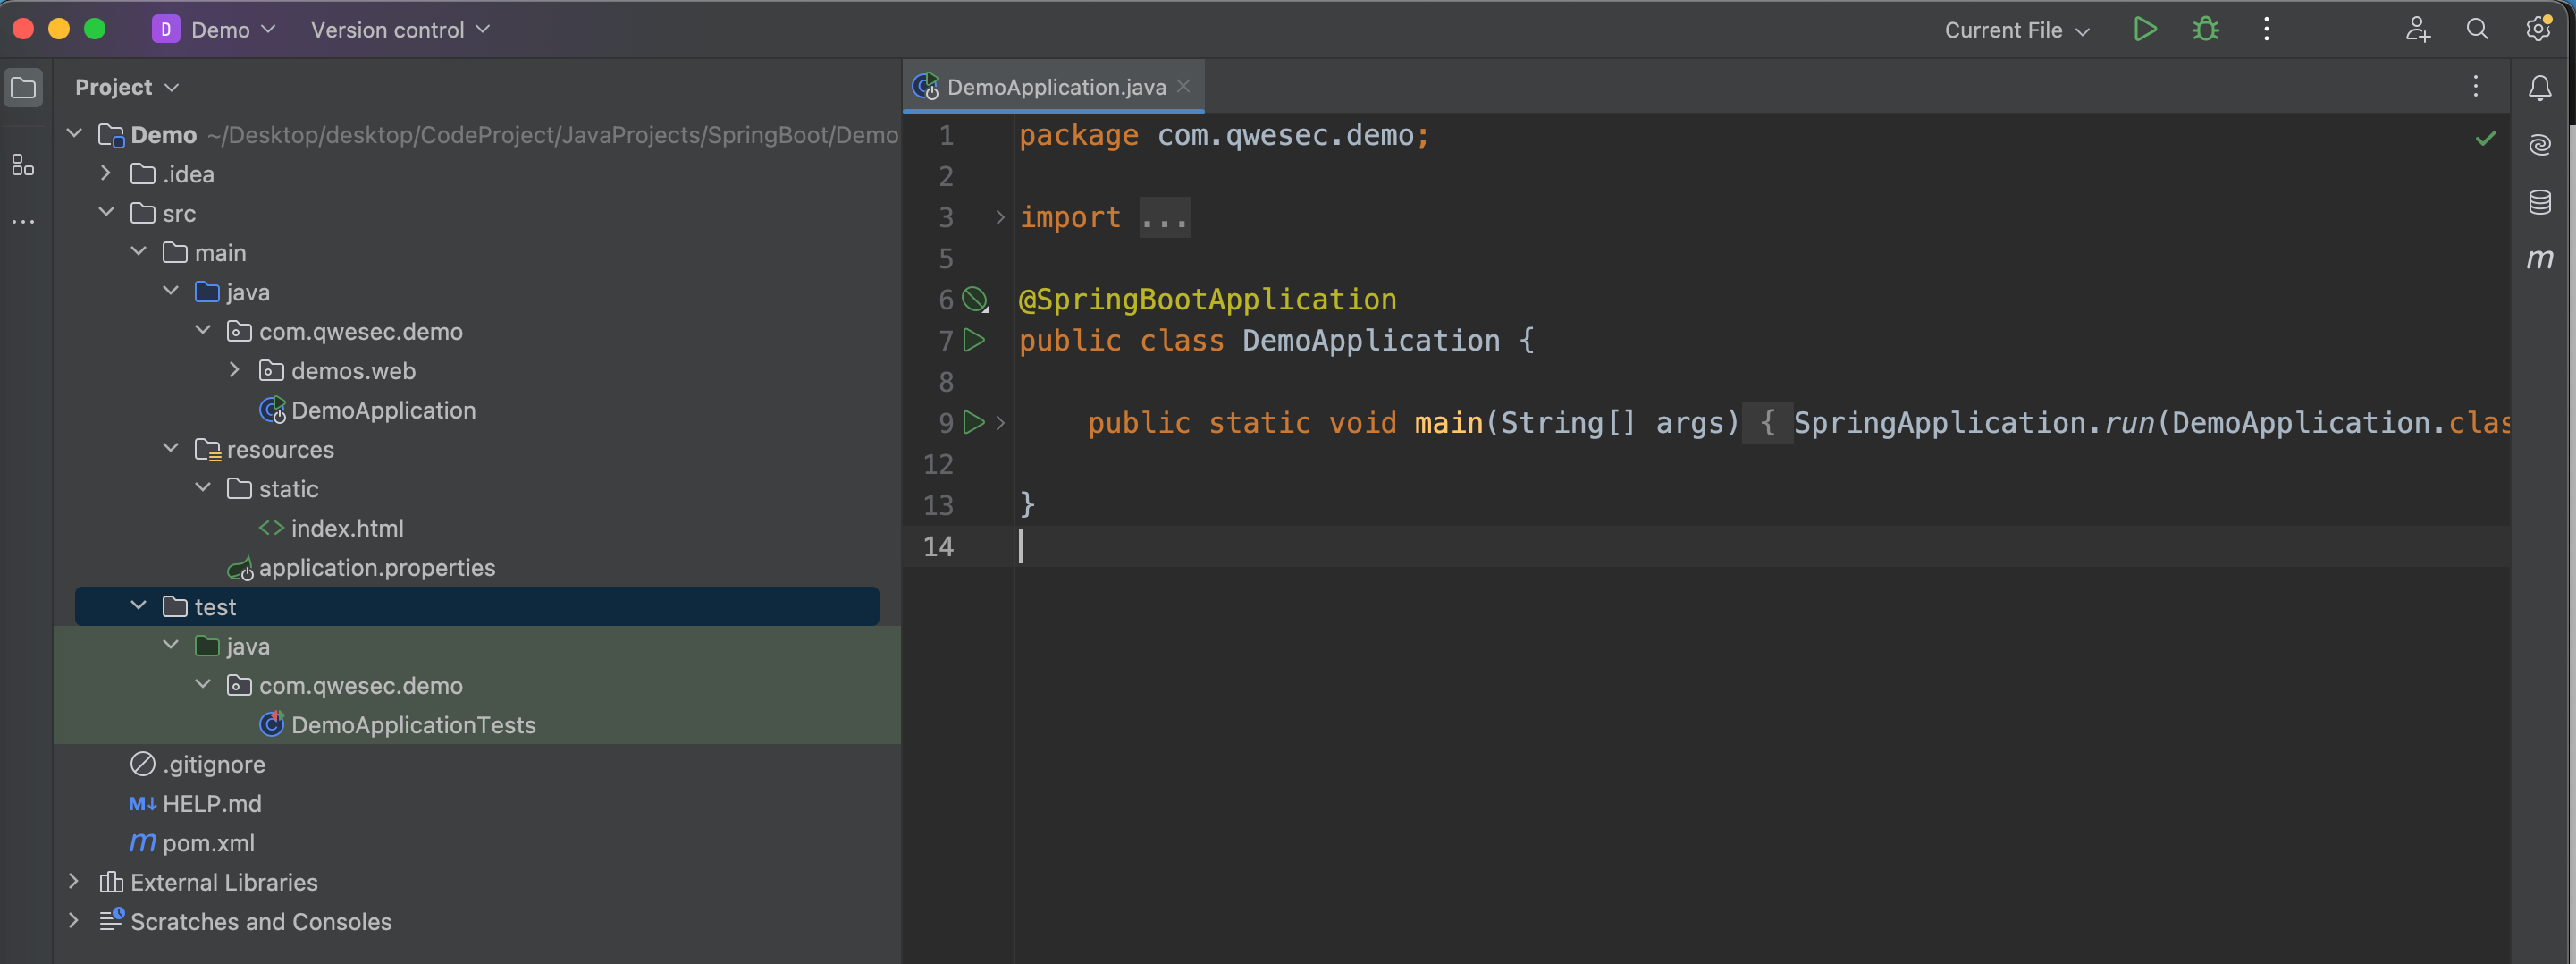The height and width of the screenshot is (964, 2576).
Task: Expand the demos.web package
Action: (234, 370)
